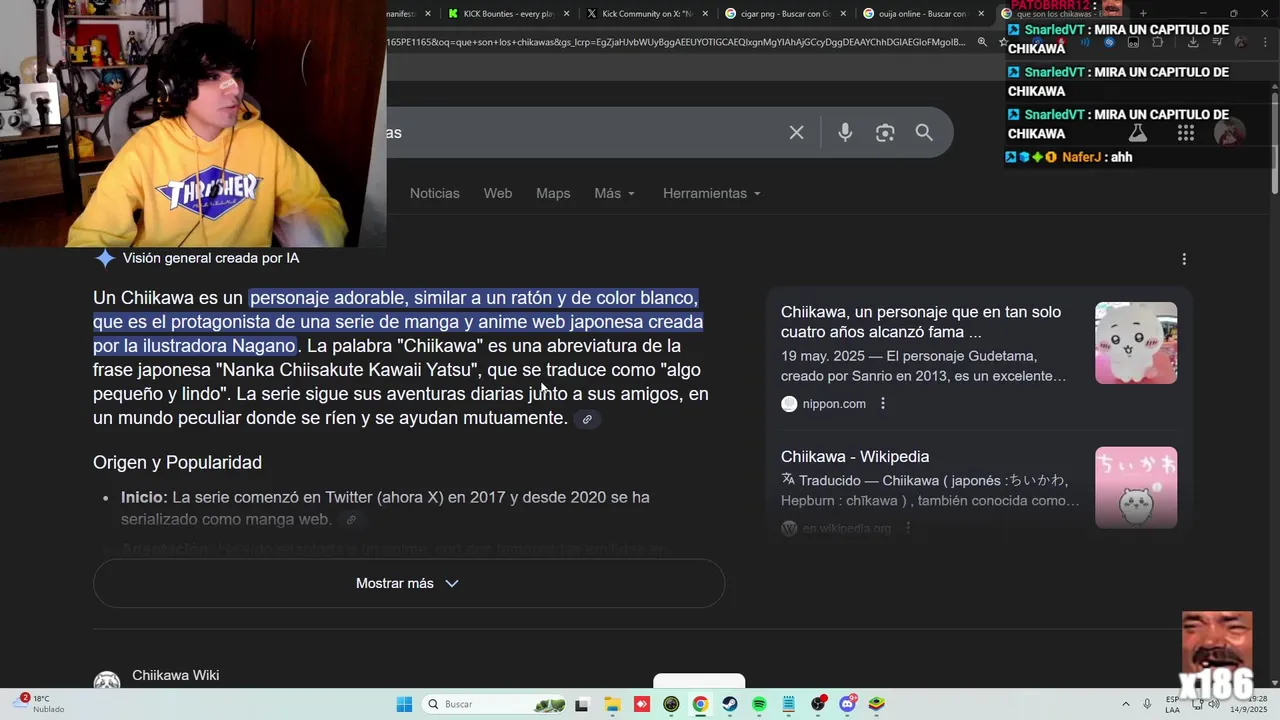
Task: Open Google Lens image search
Action: 885,133
